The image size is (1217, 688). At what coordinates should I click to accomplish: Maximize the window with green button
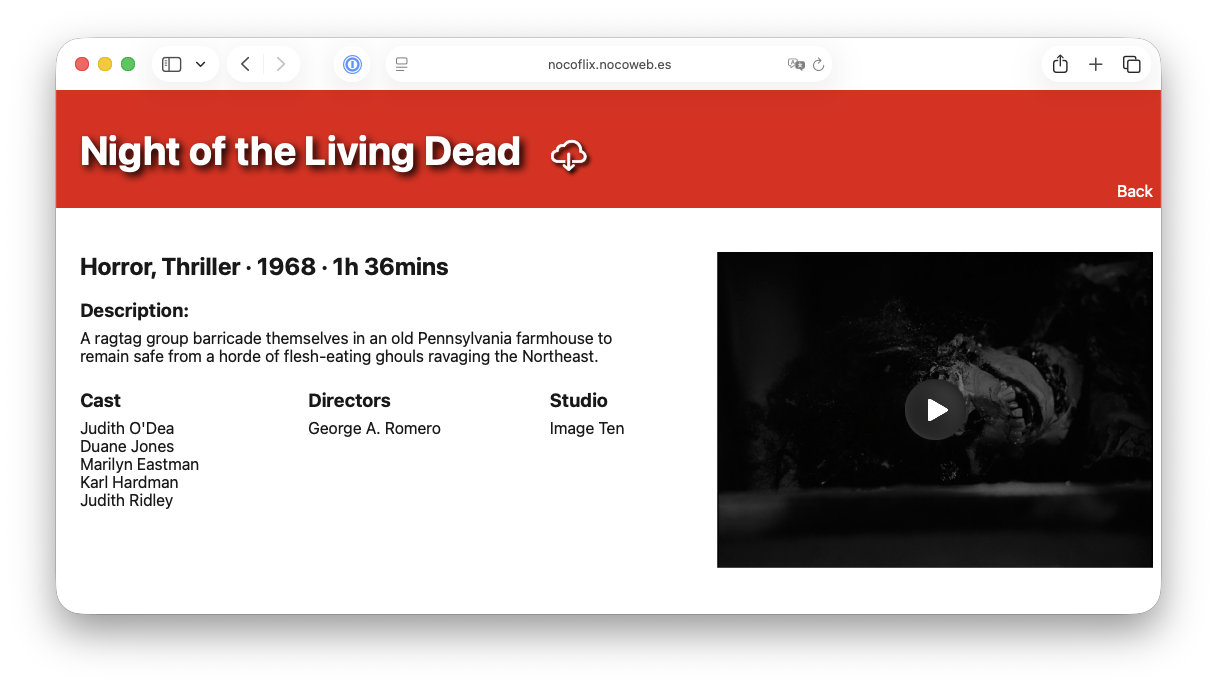click(x=128, y=64)
